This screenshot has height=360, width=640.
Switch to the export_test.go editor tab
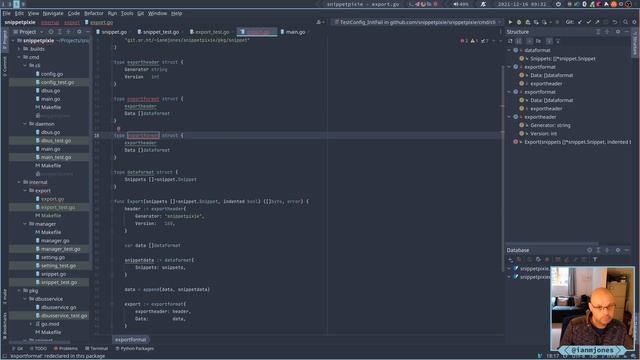coord(209,32)
